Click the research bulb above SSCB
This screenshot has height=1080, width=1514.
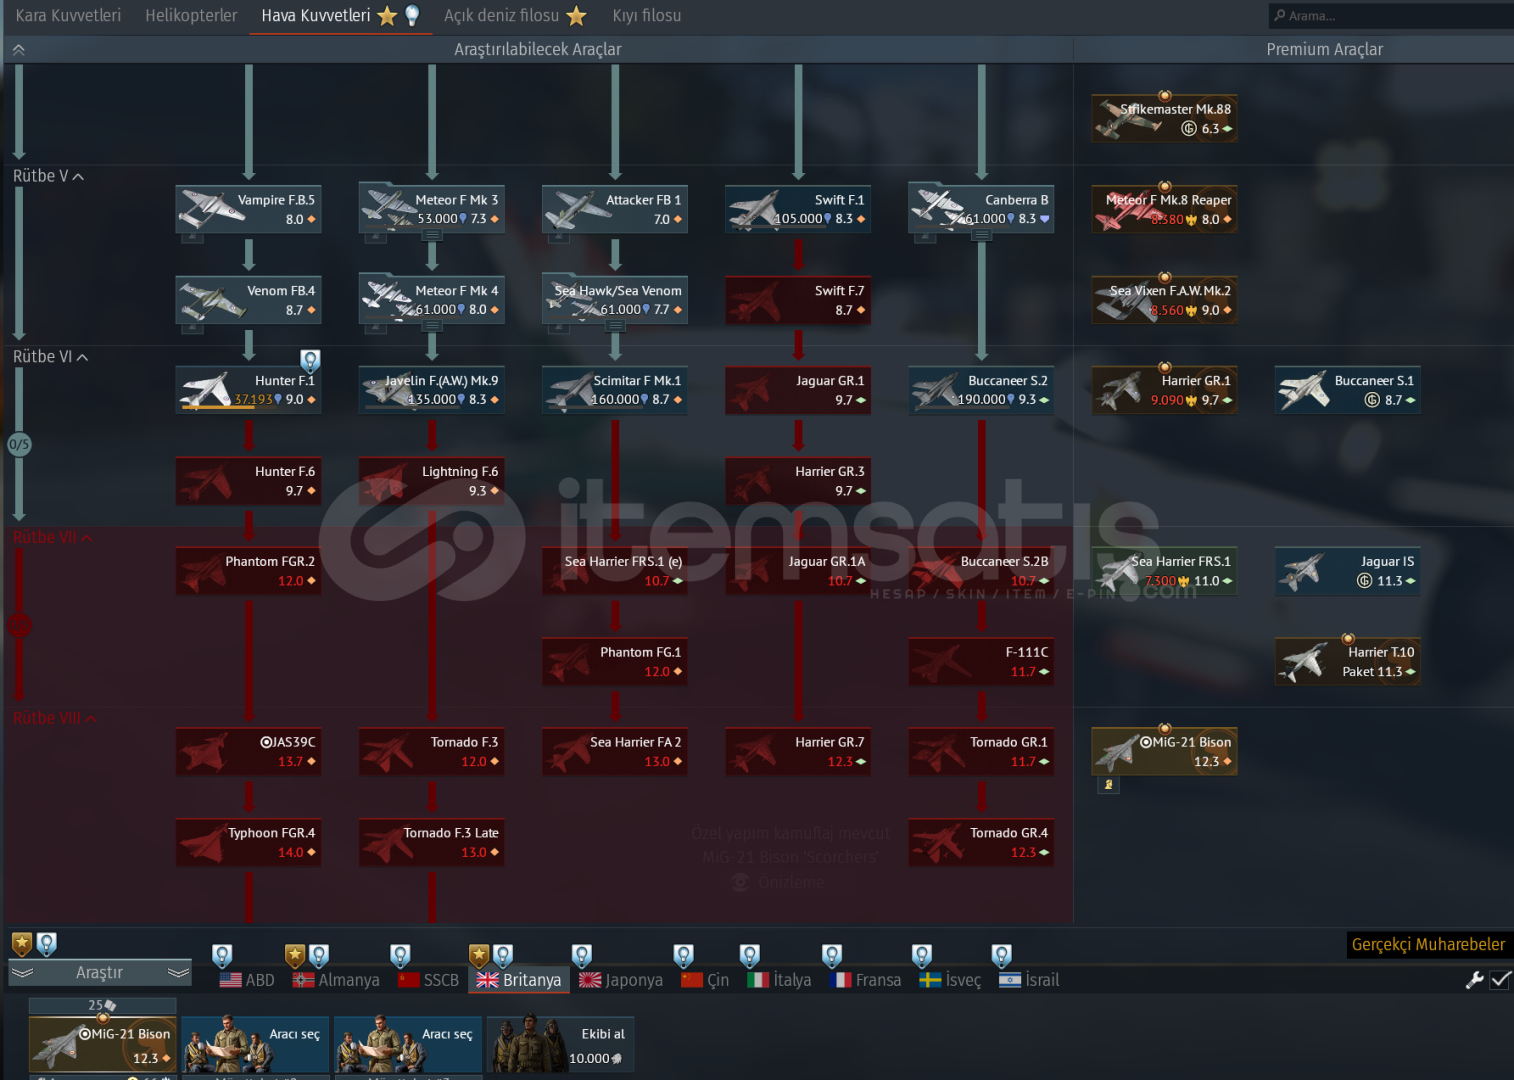click(400, 956)
